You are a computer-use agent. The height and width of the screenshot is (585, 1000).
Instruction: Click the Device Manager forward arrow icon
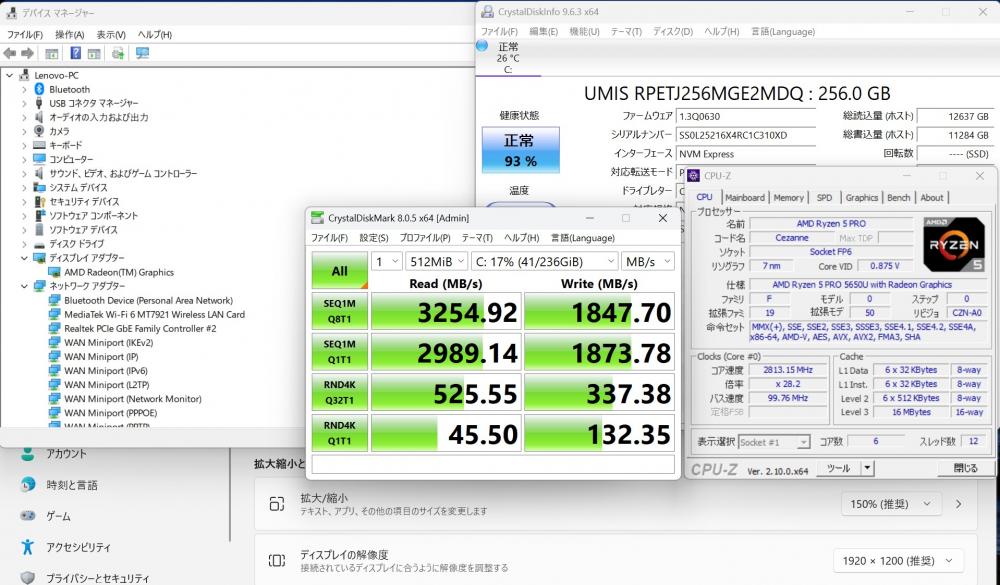(x=27, y=54)
